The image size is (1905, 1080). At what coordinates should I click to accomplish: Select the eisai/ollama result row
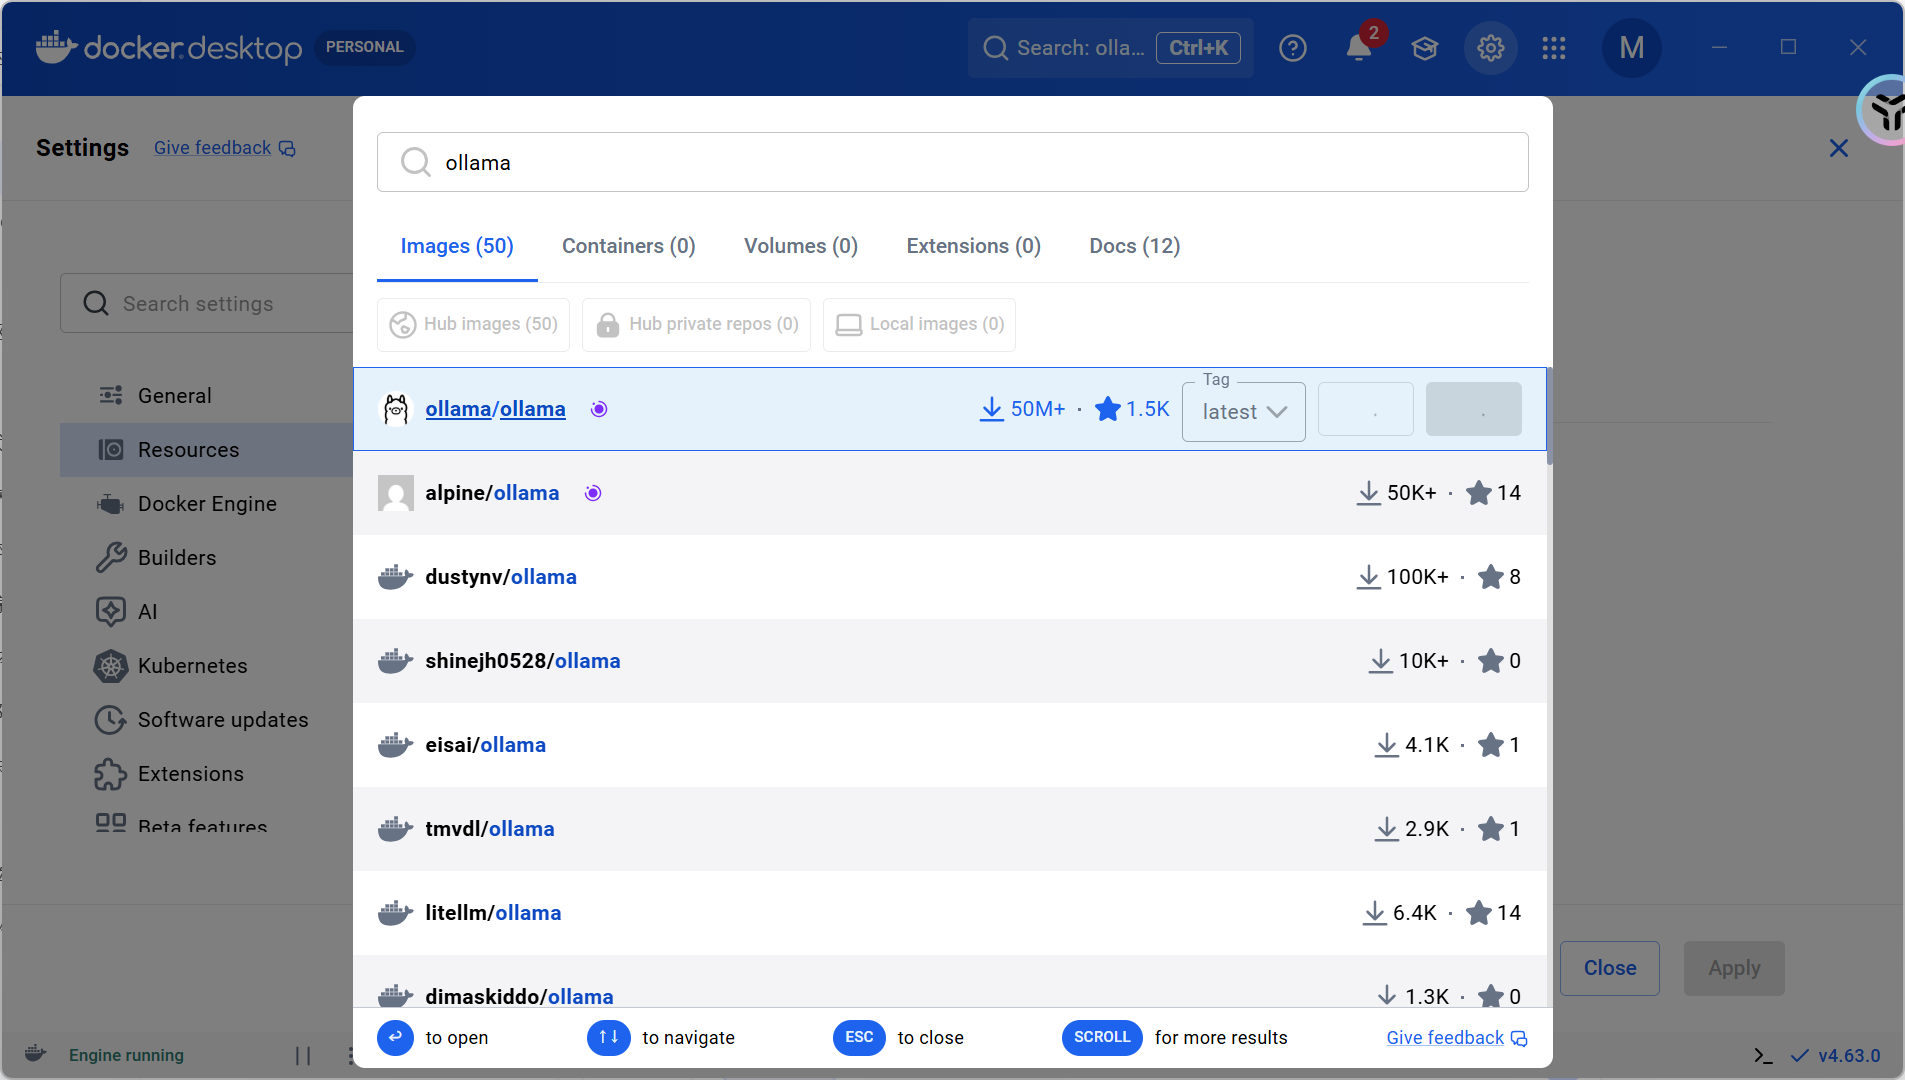(950, 745)
